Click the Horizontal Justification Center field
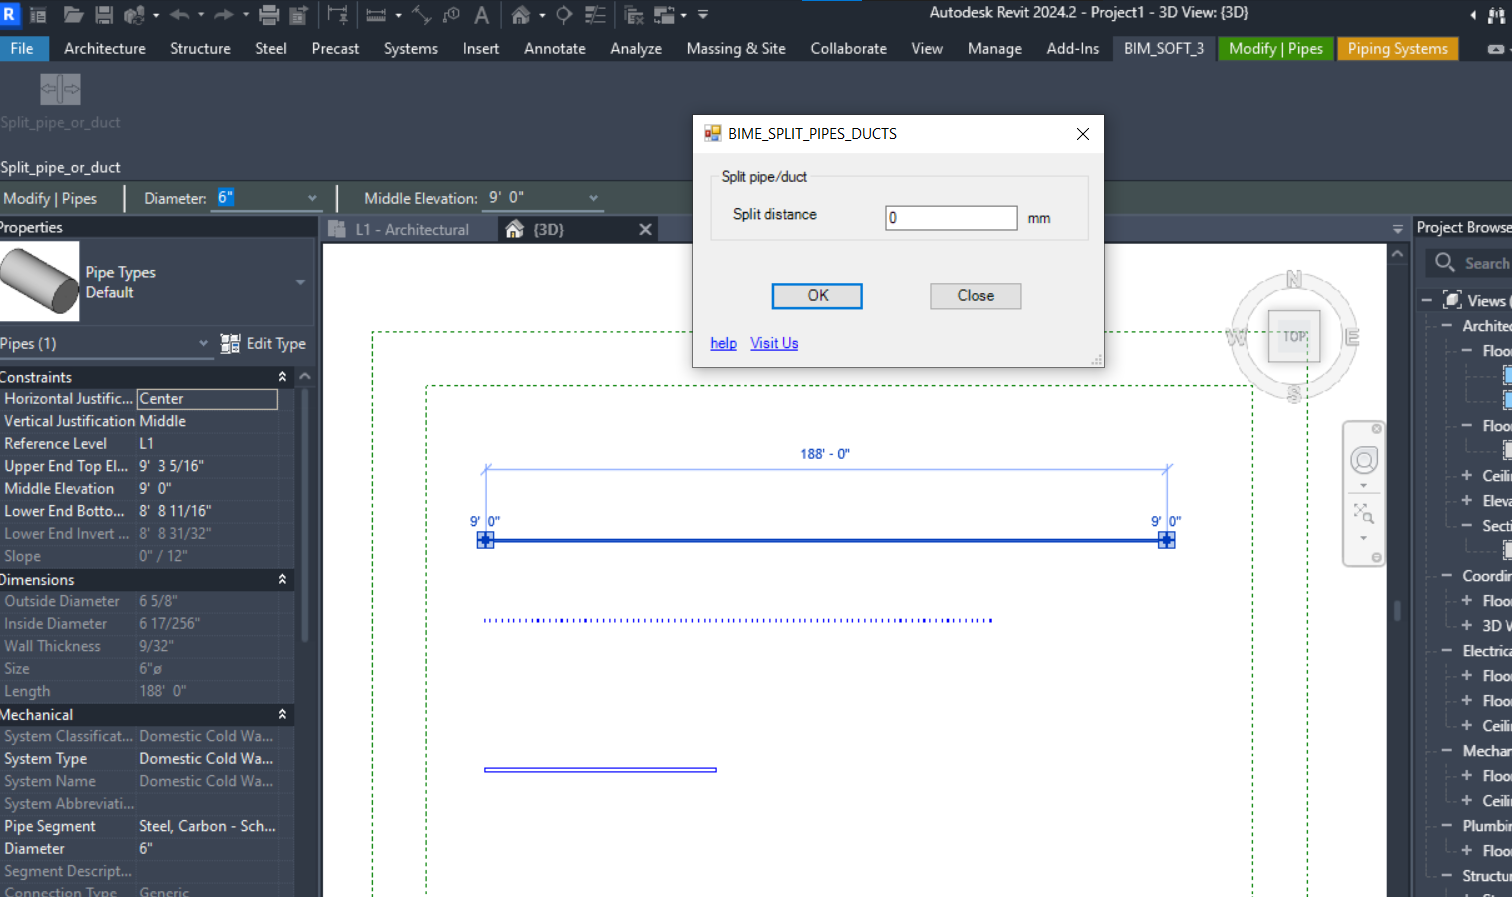The height and width of the screenshot is (897, 1512). point(207,399)
